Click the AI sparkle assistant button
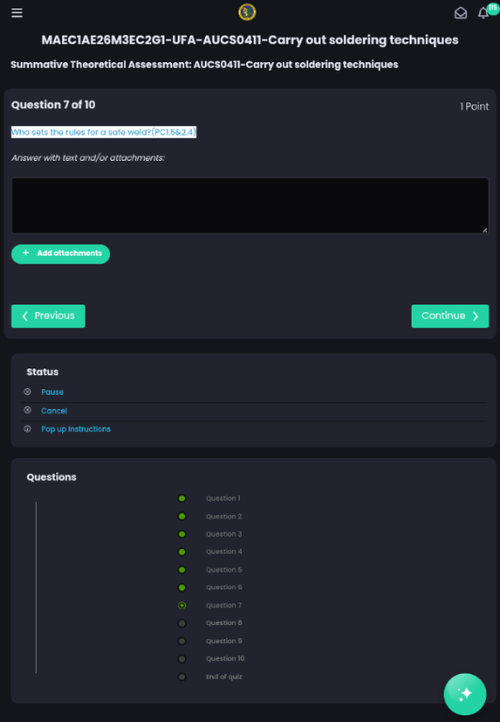The height and width of the screenshot is (722, 500). tap(465, 694)
